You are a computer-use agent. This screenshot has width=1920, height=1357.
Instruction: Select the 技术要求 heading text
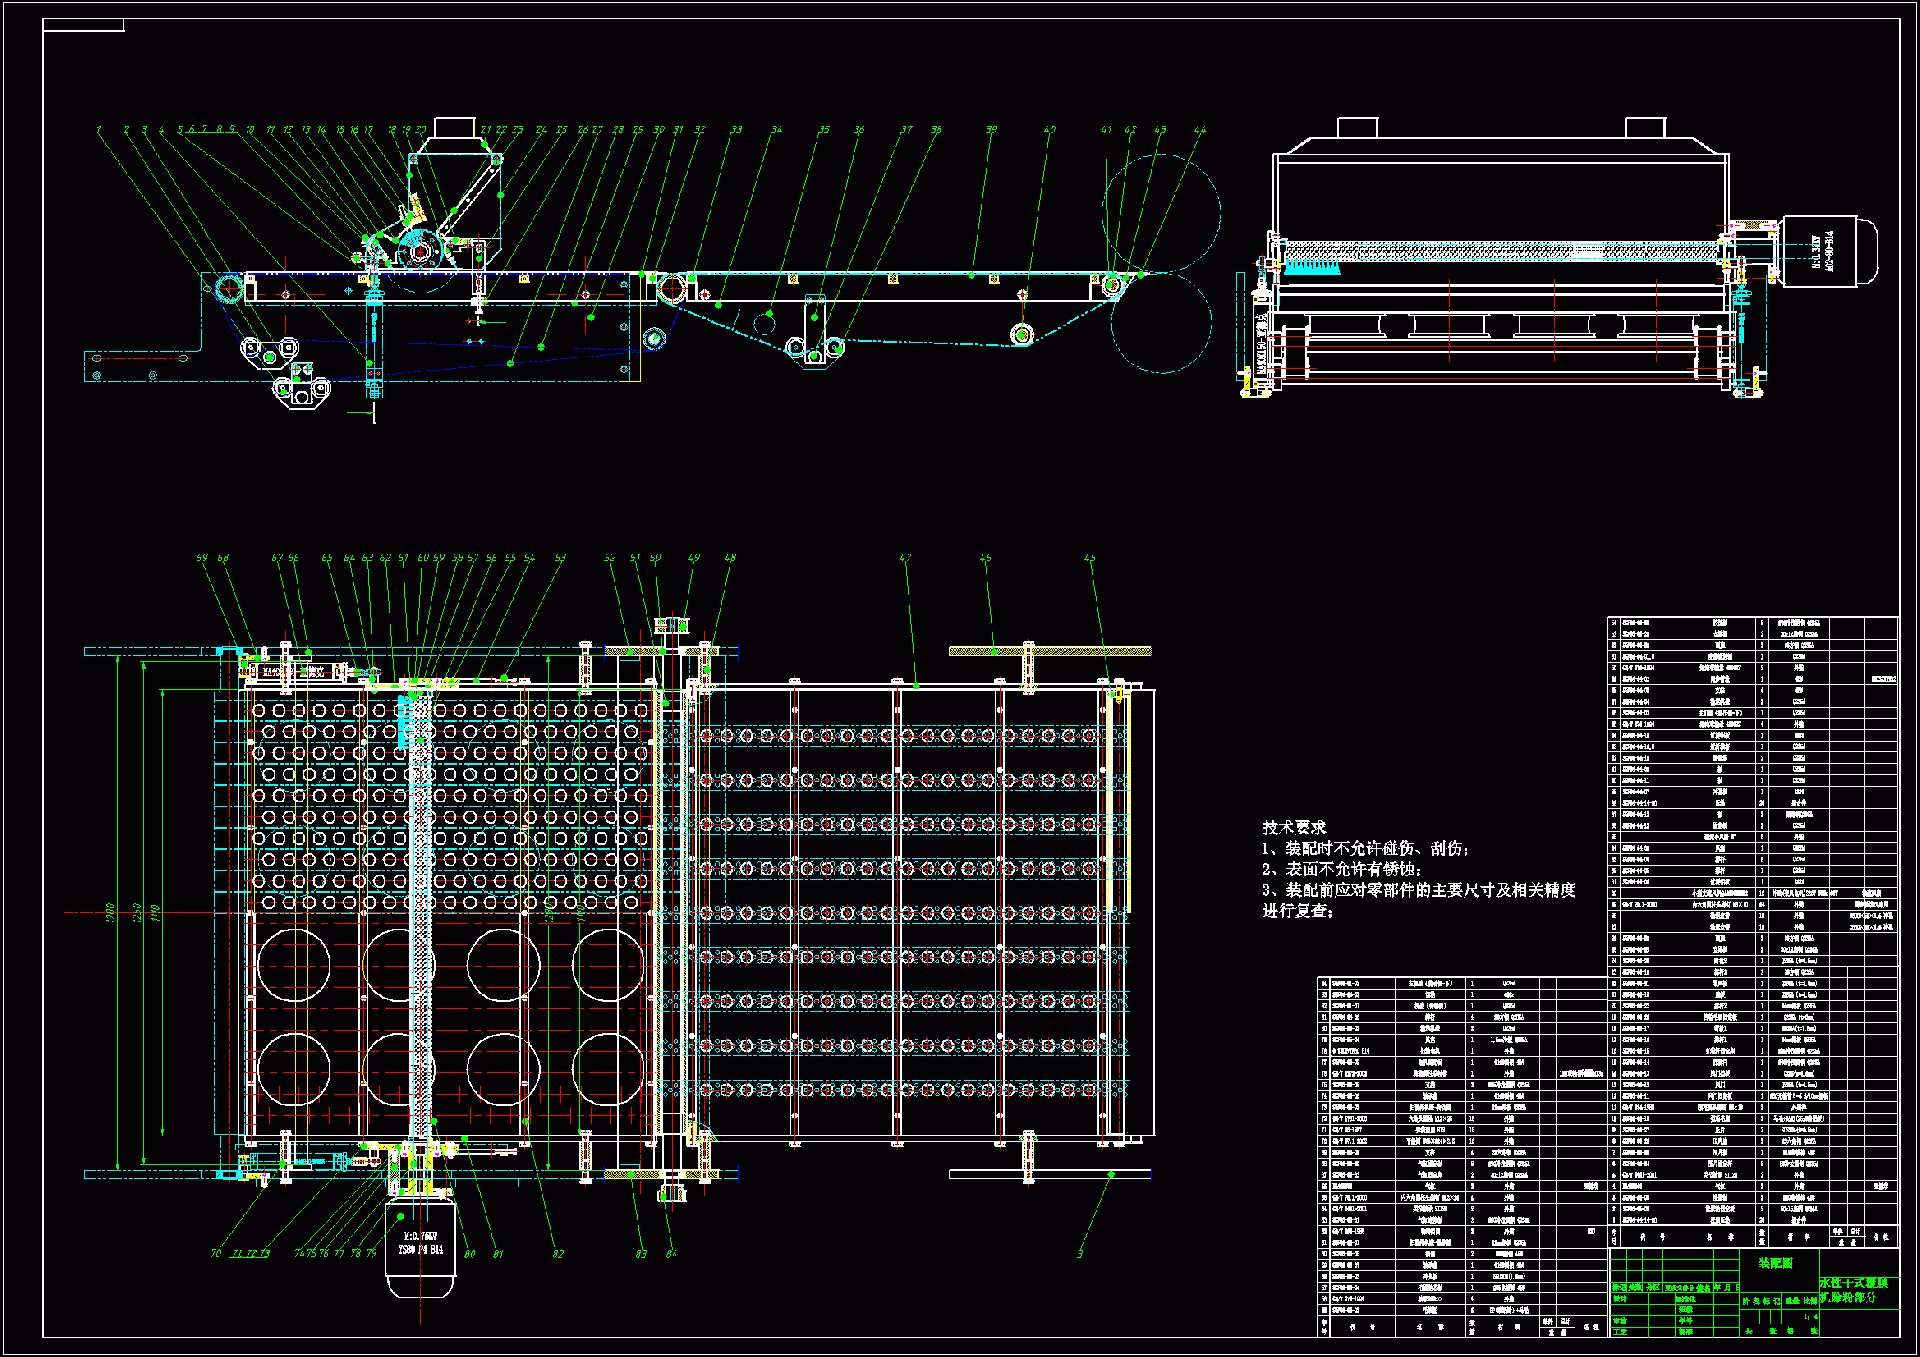coord(1293,827)
